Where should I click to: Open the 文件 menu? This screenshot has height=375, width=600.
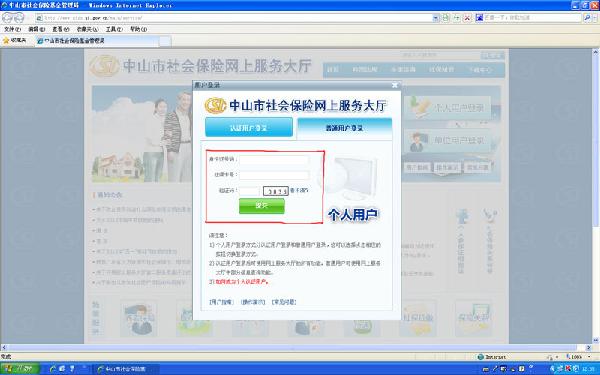[12, 29]
